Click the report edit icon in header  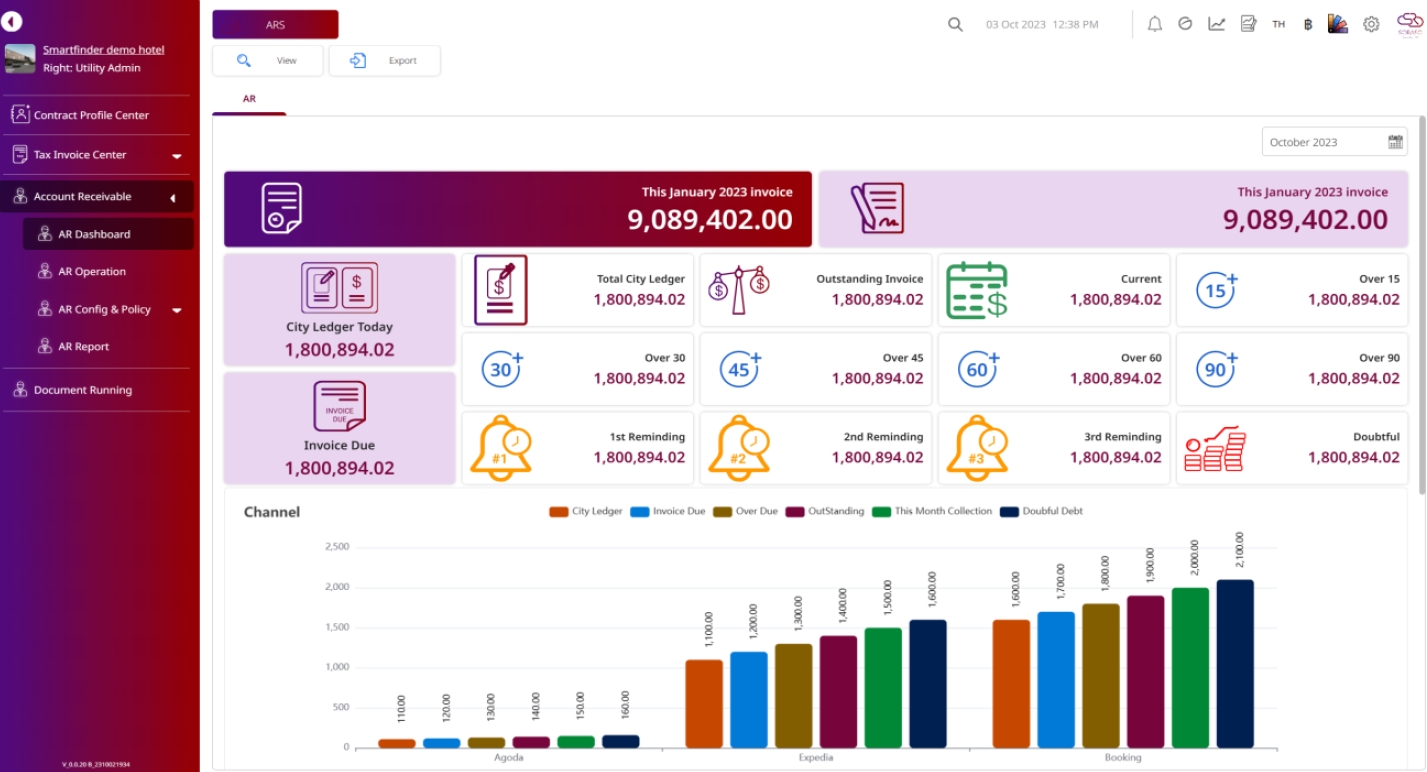click(x=1248, y=24)
